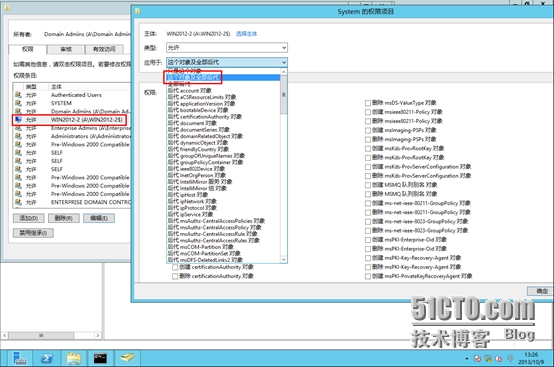Viewport: 554px width, 367px height.
Task: Click the horizontal scrollbar right arrow
Action: 98,335
